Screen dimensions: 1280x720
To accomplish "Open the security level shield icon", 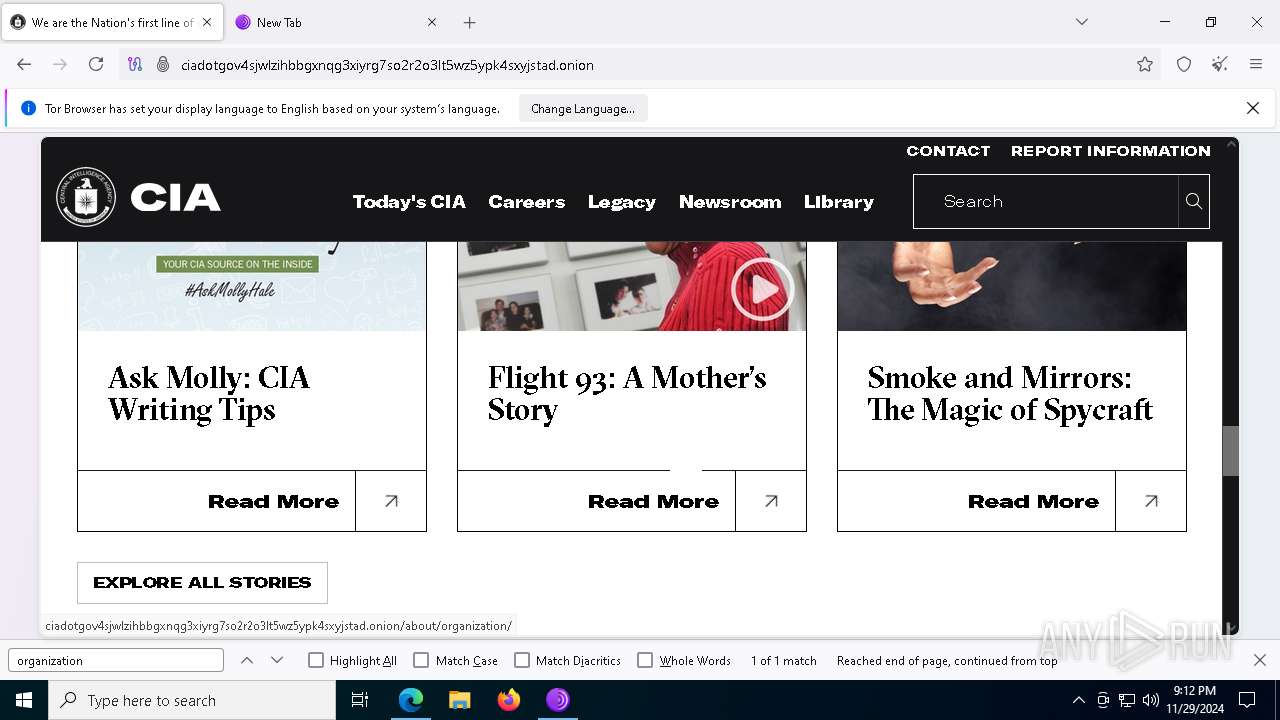I will tap(1184, 64).
